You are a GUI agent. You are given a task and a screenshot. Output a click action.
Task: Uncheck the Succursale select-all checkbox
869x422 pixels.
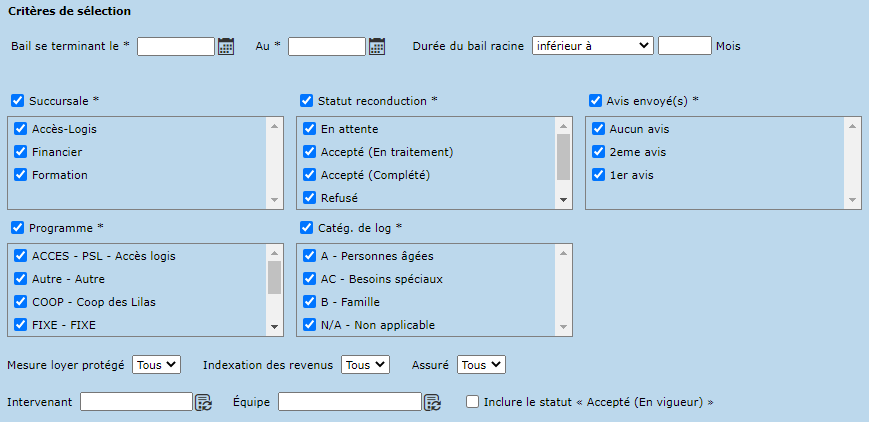[18, 101]
